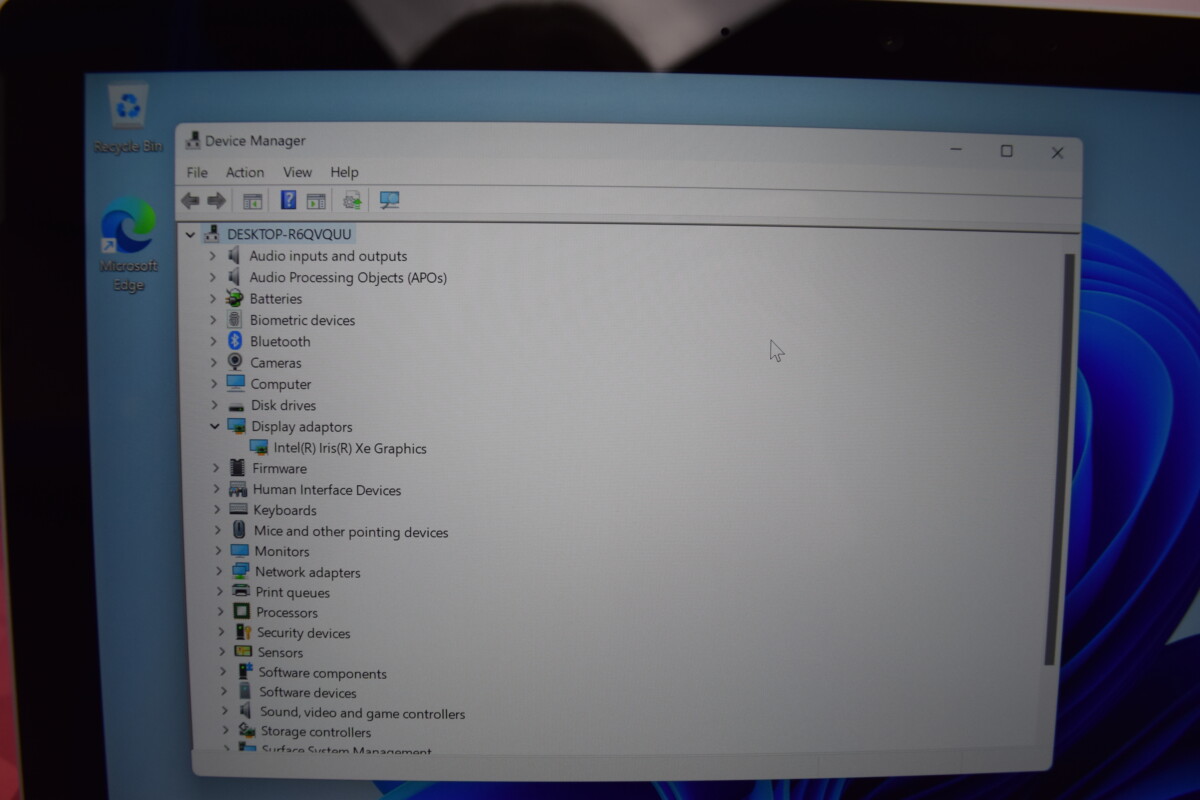Select the 'Keyboards' row label
Viewport: 1200px width, 800px height.
[285, 510]
